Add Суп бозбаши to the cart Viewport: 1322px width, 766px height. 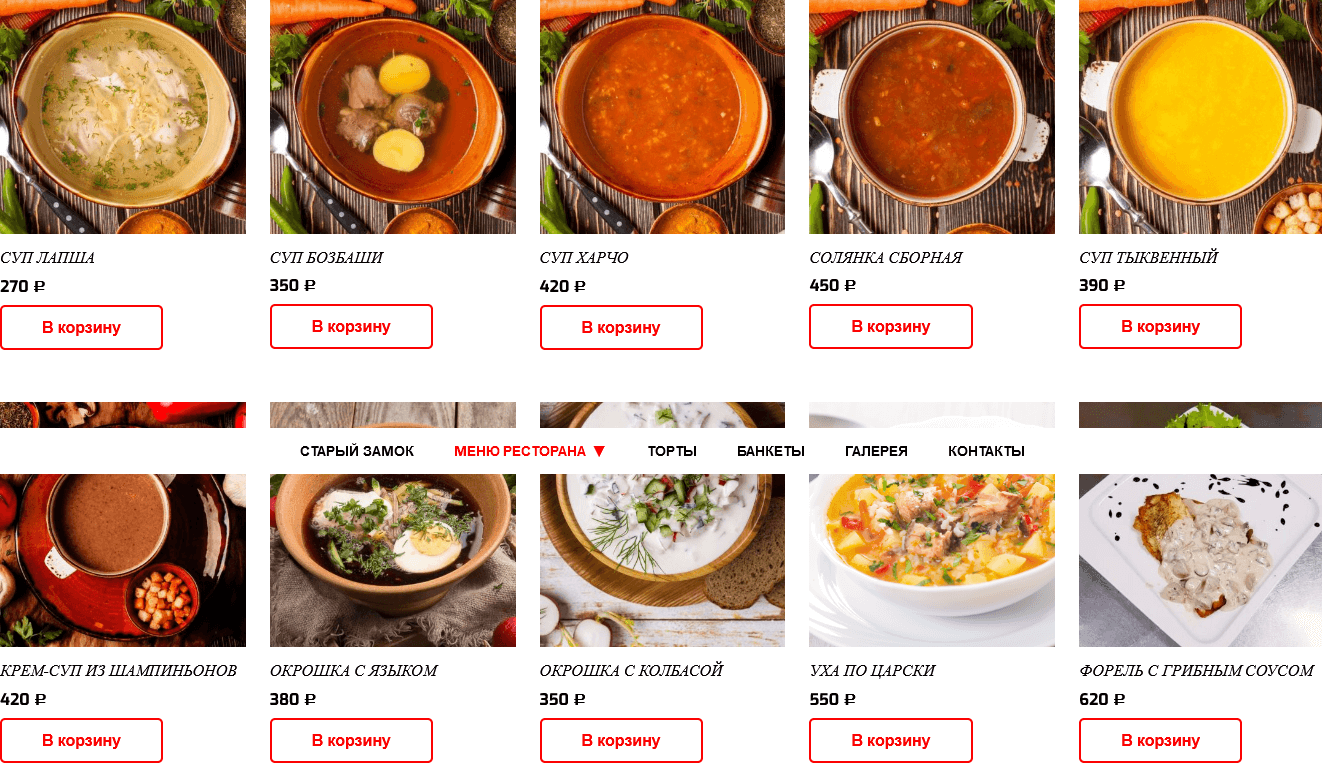click(x=351, y=326)
